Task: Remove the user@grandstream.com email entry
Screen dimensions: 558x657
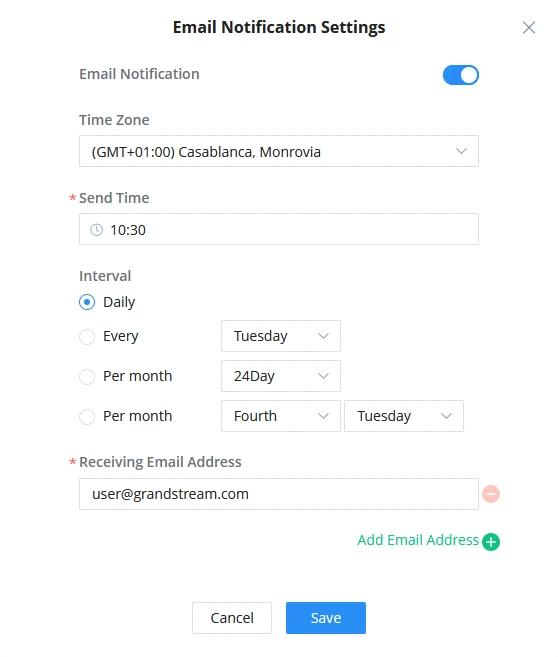Action: [491, 494]
